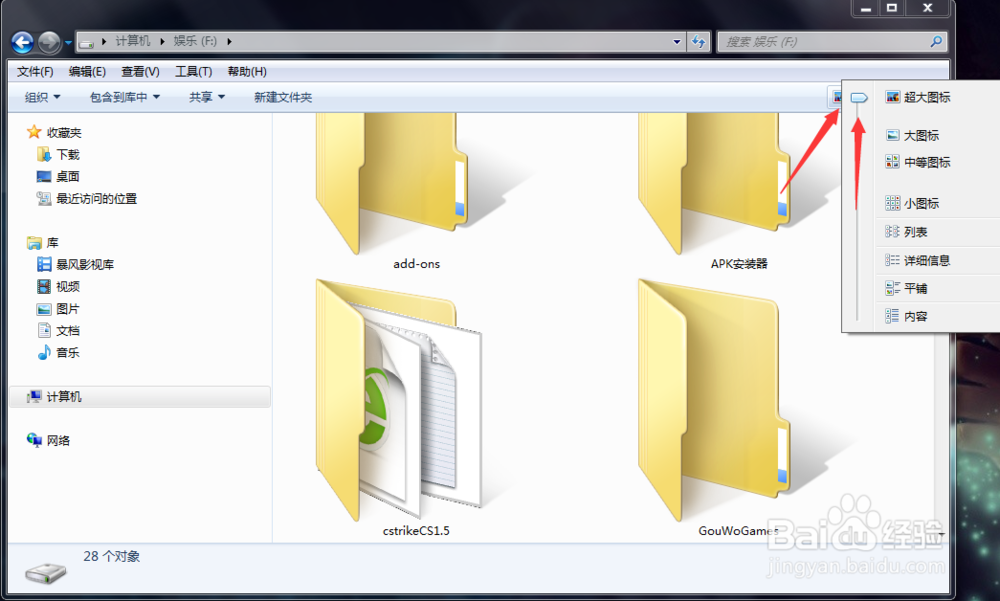Click the change view button on toolbar
1000x601 pixels.
835,97
